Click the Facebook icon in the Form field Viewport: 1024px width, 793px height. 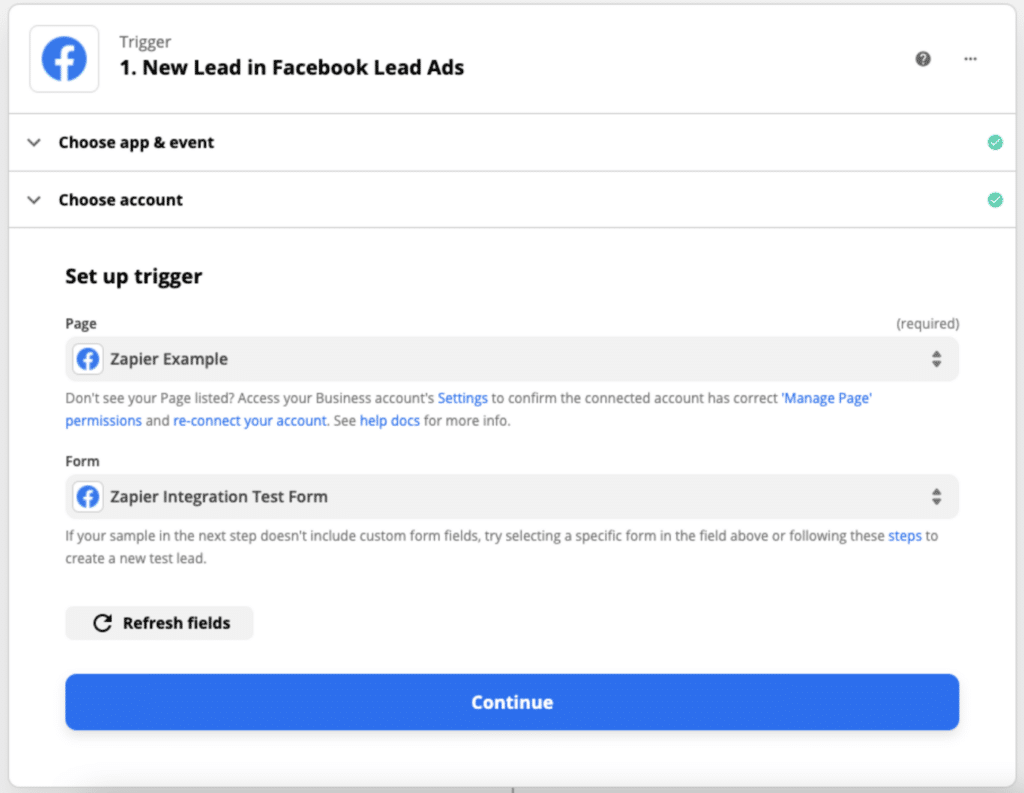pos(88,497)
